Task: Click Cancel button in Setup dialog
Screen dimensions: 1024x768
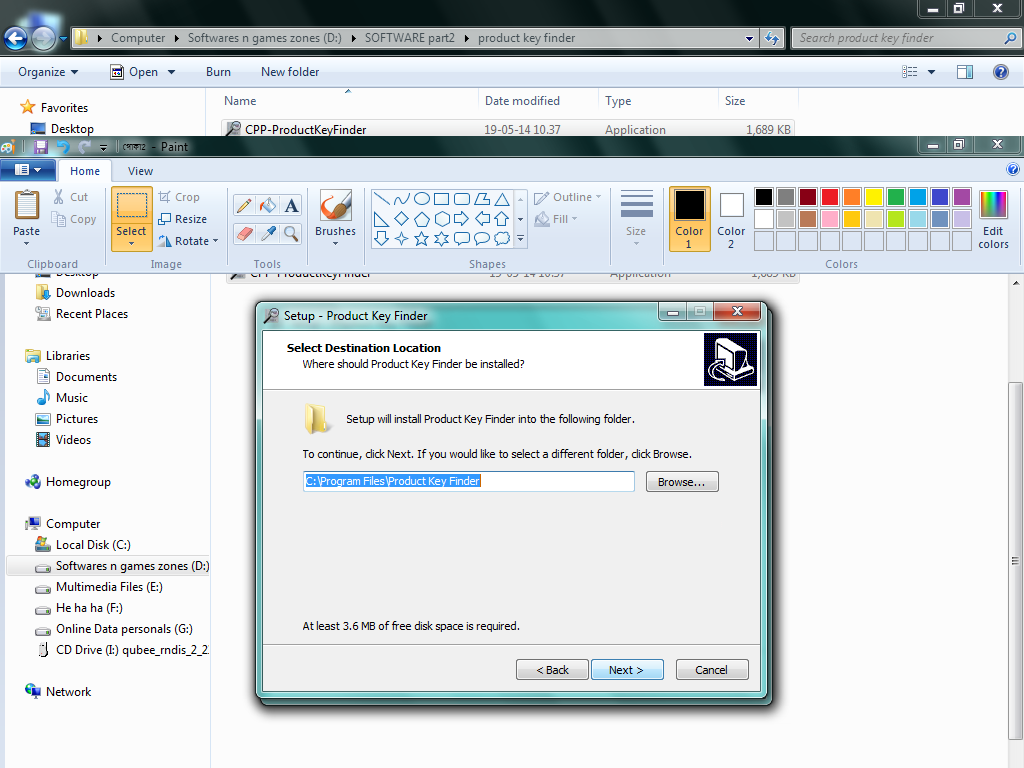Action: 712,670
